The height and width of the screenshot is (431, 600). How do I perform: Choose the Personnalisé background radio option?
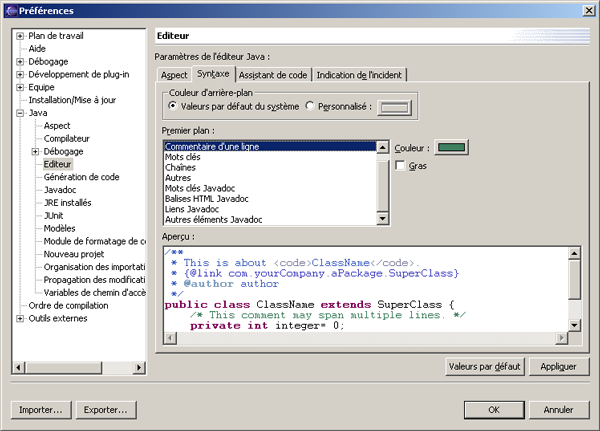point(310,106)
